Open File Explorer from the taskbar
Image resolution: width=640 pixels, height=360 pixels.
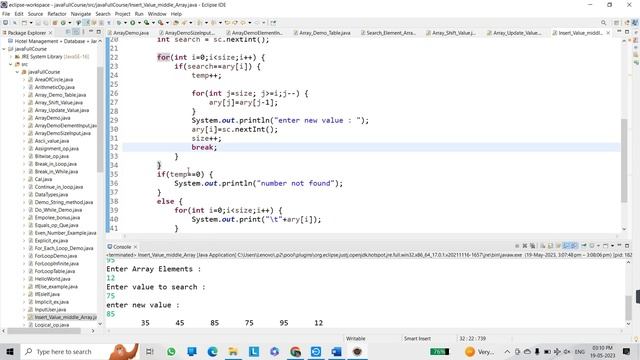[x=233, y=351]
